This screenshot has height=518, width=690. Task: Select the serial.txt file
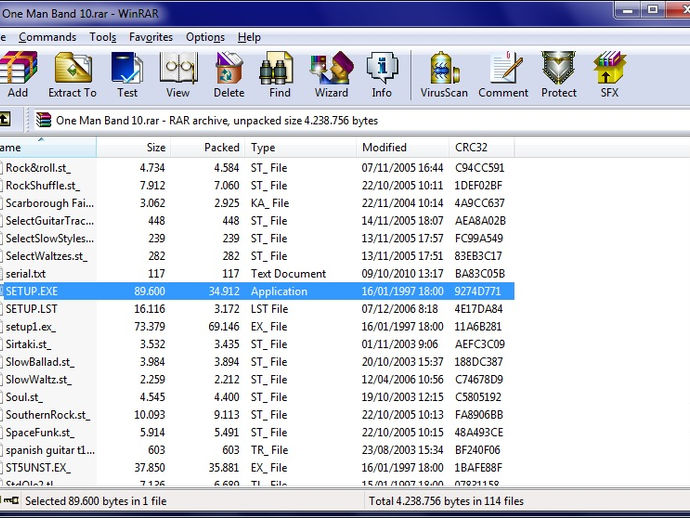[26, 273]
